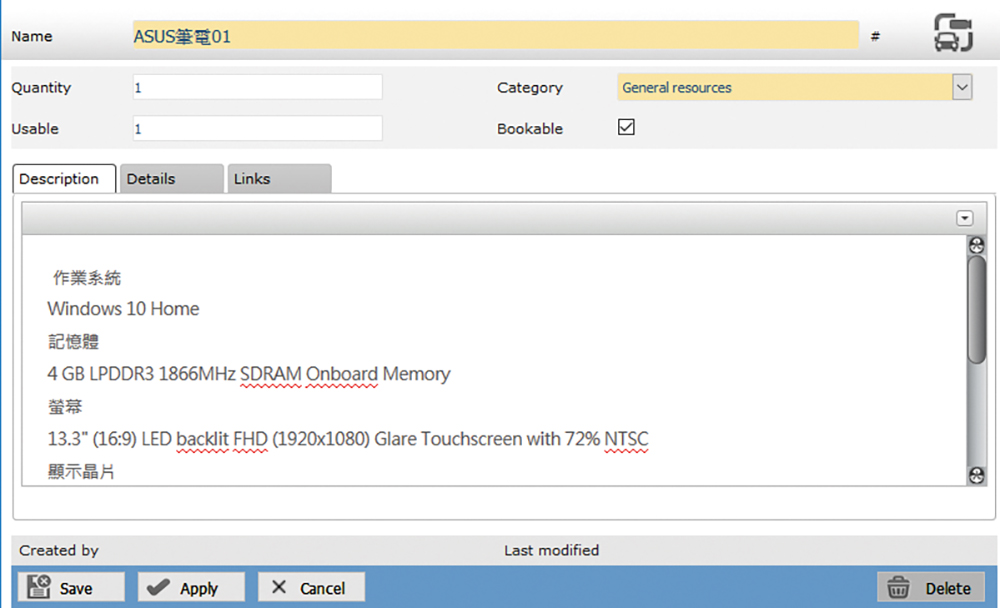Click the resource vehicle icon beside Name

[x=953, y=33]
